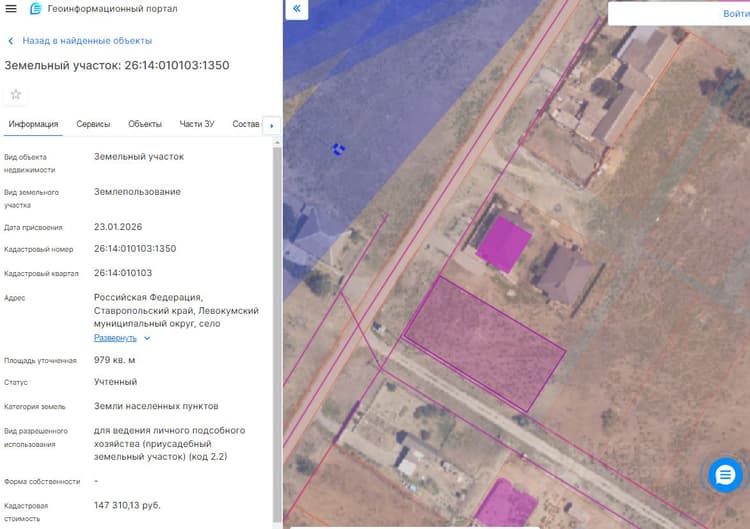Show more tabs with right arrow
The height and width of the screenshot is (529, 750).
click(x=272, y=126)
